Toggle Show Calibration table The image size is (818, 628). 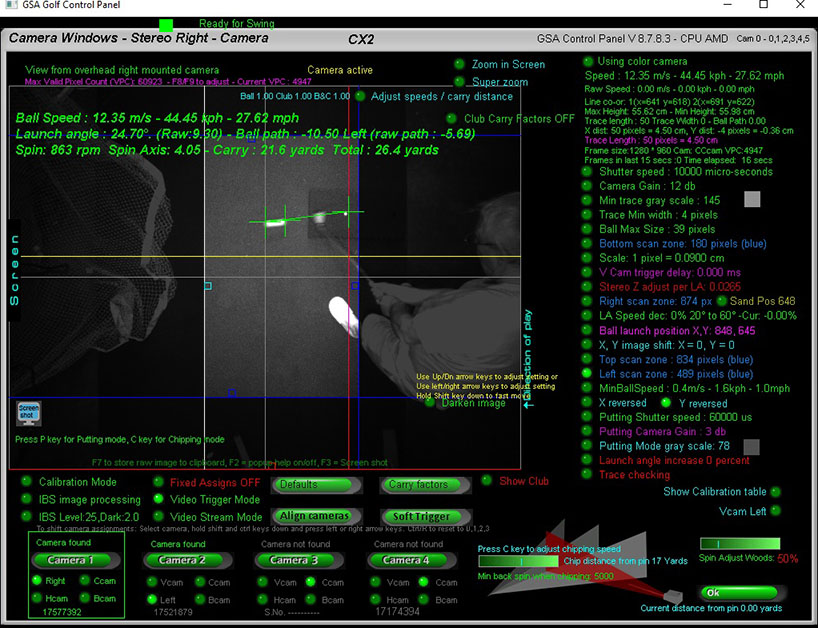(x=776, y=492)
